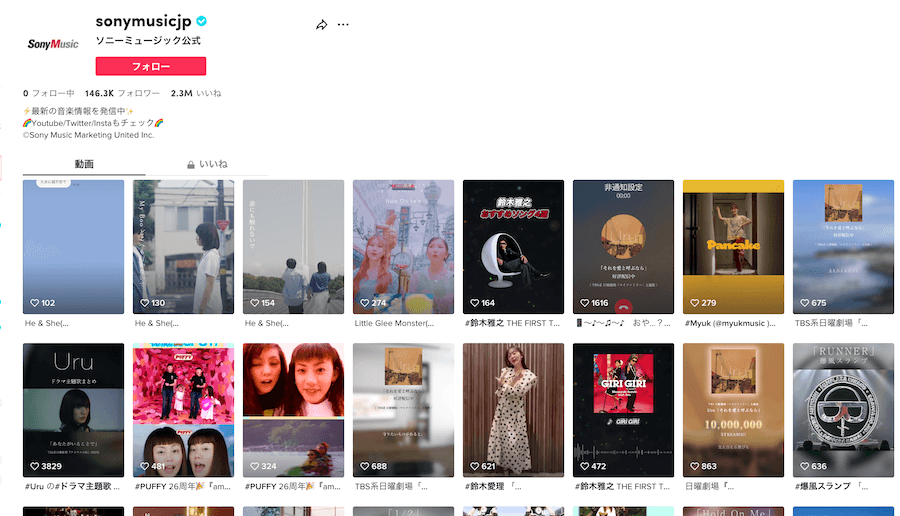Open the Little Glee Monster video thumbnail
The width and height of the screenshot is (900, 516).
[404, 247]
